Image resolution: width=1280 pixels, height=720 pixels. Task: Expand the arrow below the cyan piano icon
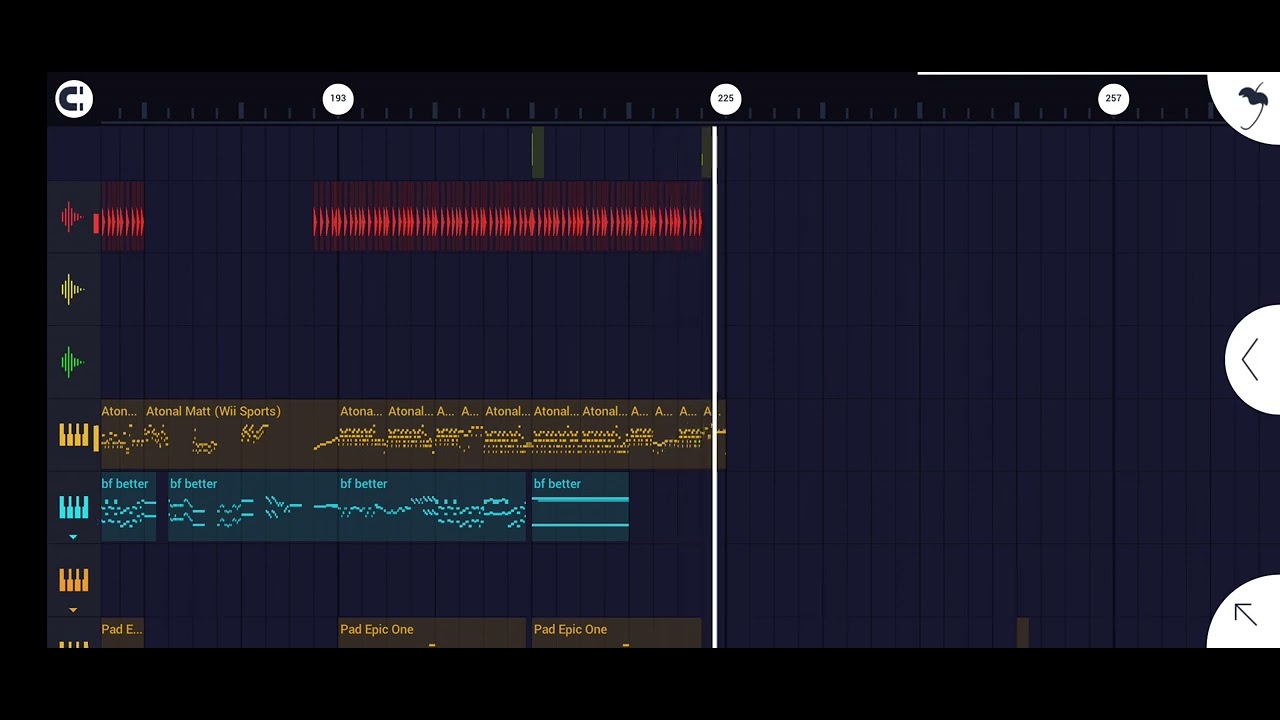(x=73, y=537)
